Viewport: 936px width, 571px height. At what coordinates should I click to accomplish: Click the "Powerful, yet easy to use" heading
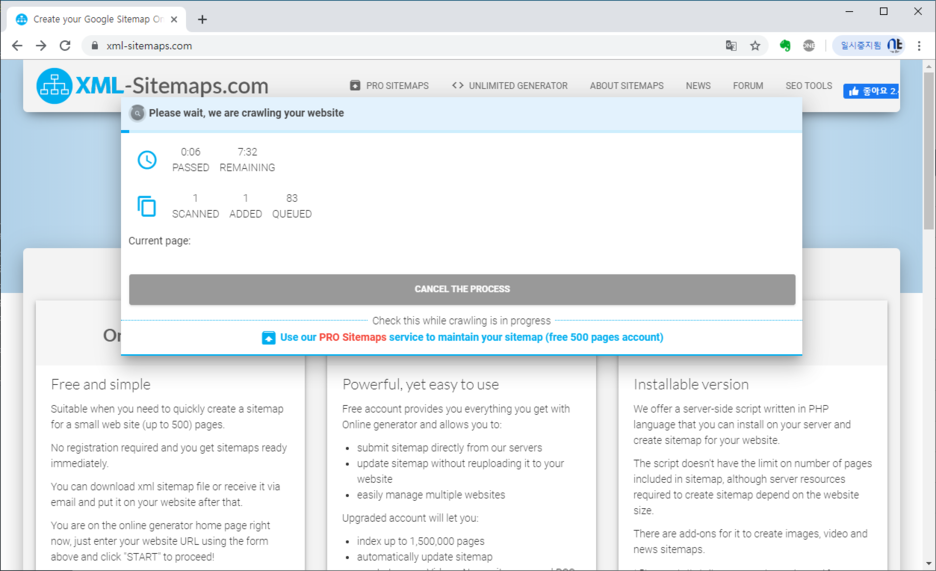[420, 384]
